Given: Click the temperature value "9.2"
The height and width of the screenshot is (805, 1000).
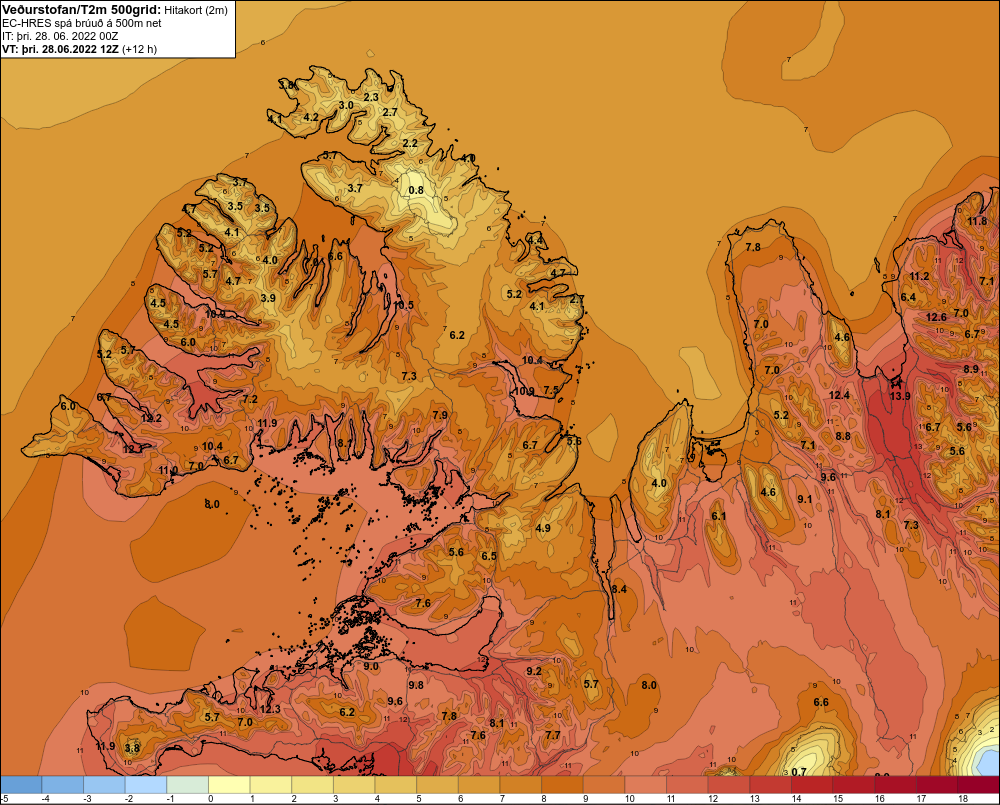Looking at the screenshot, I should [x=534, y=671].
